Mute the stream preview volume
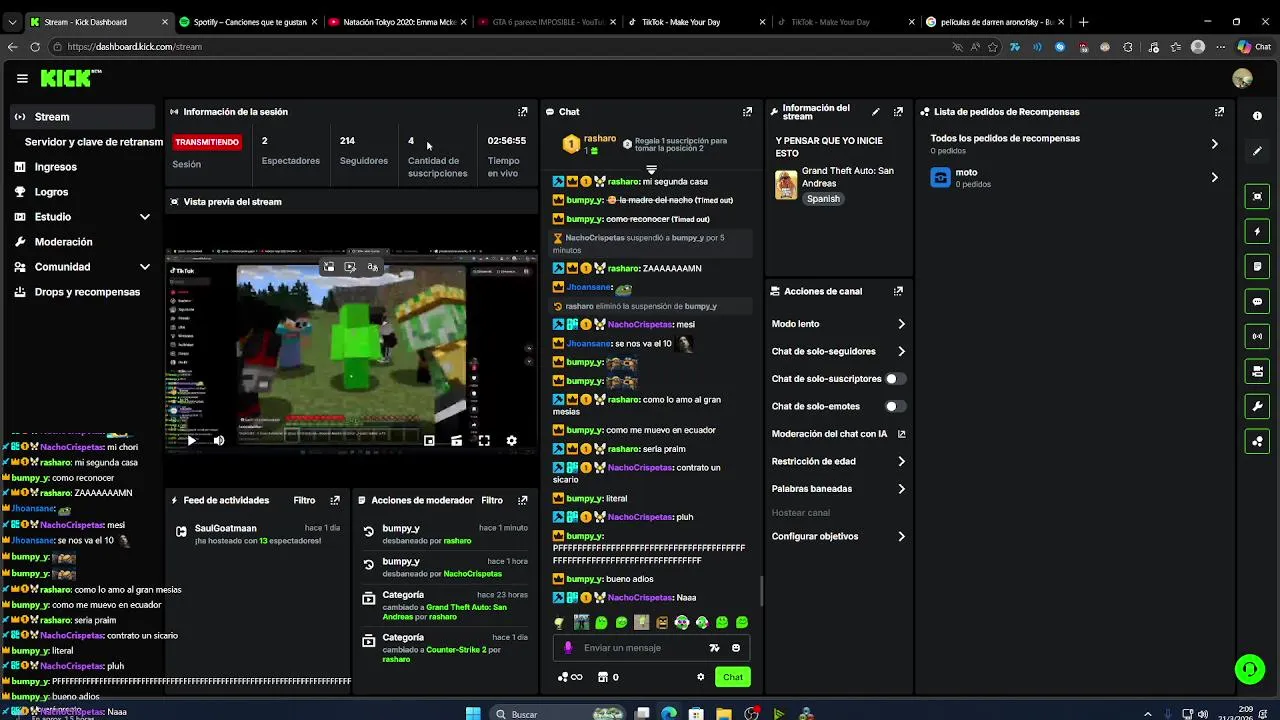 click(x=219, y=440)
